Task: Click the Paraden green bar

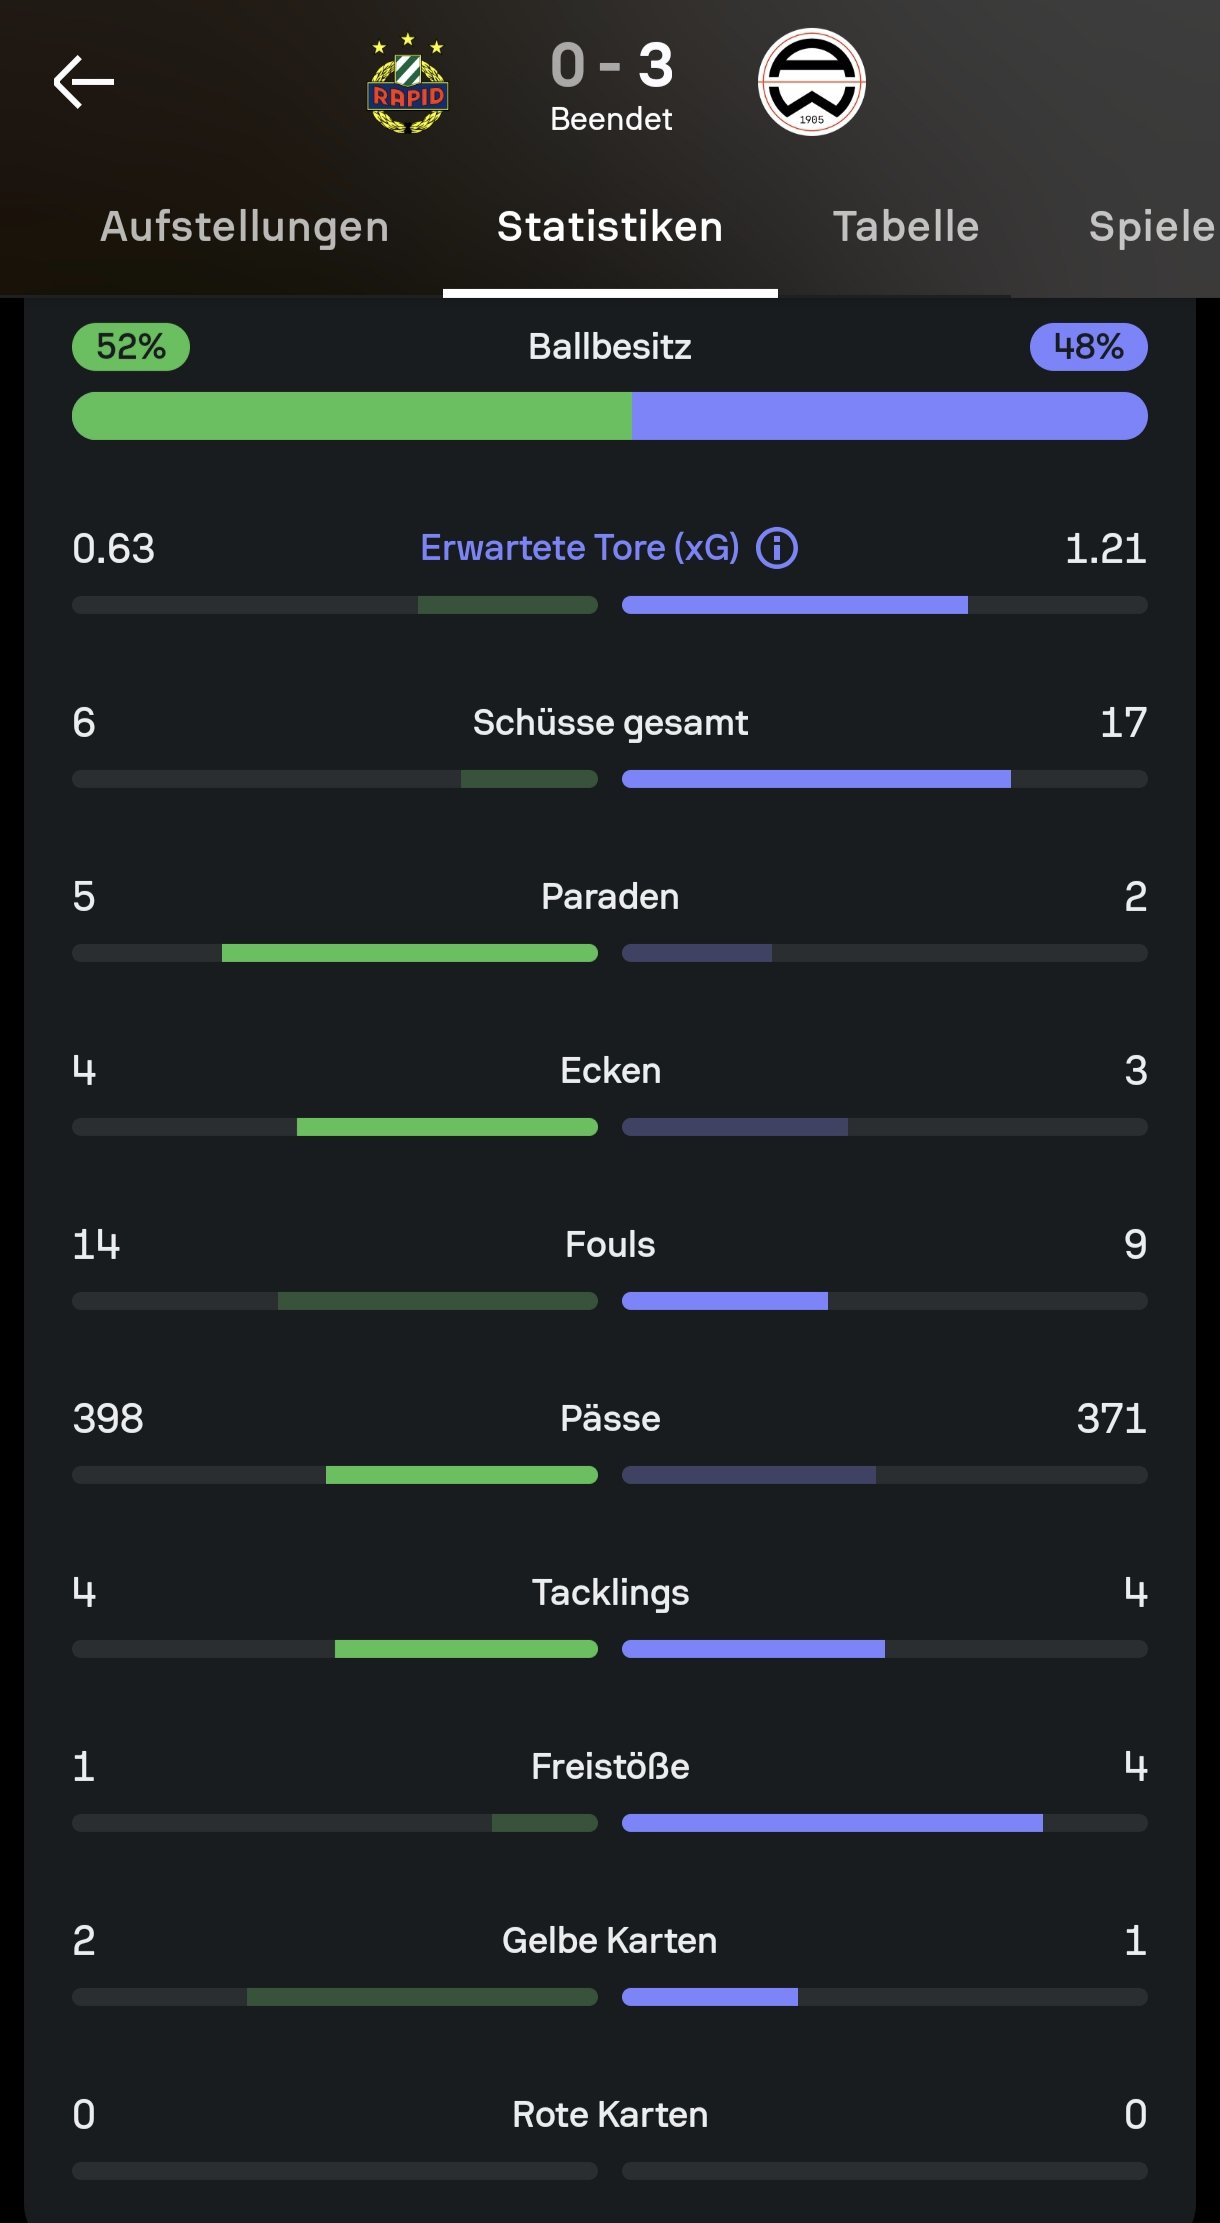Action: pos(410,953)
